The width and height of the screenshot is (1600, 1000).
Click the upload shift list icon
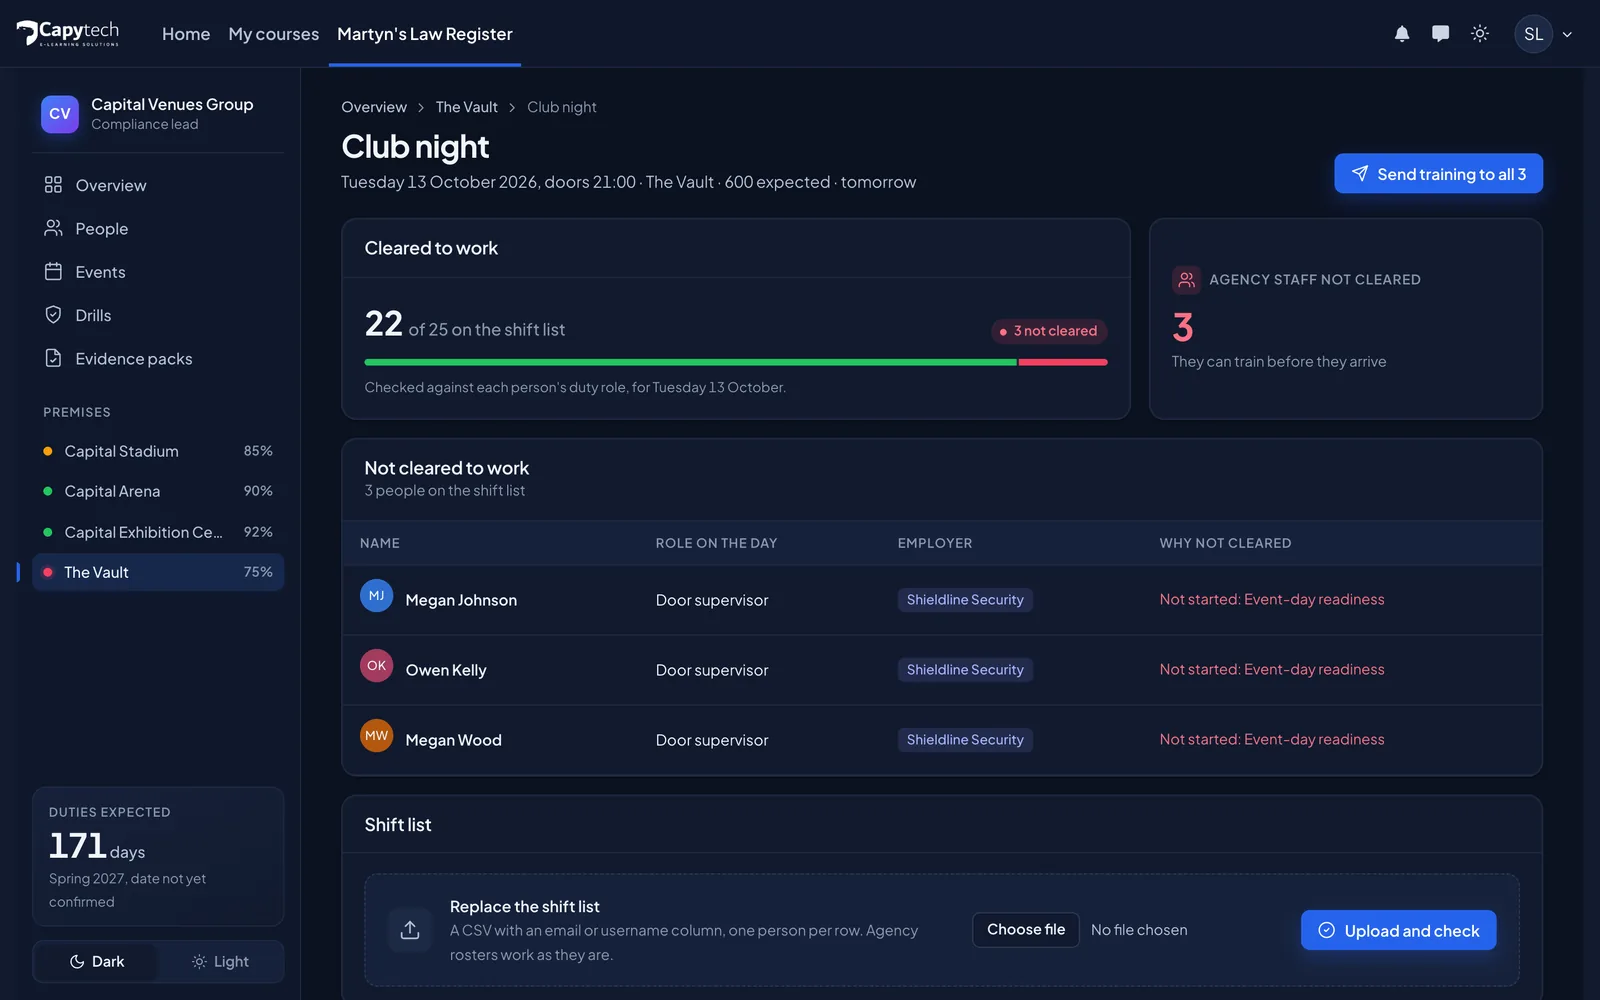point(410,930)
